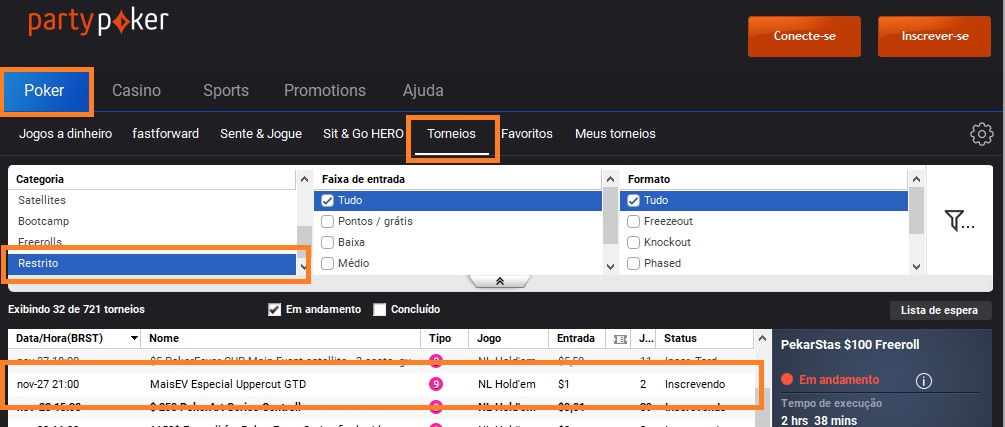Click Faixa de entrada scroll-up arrow
This screenshot has width=1005, height=427.
(610, 180)
